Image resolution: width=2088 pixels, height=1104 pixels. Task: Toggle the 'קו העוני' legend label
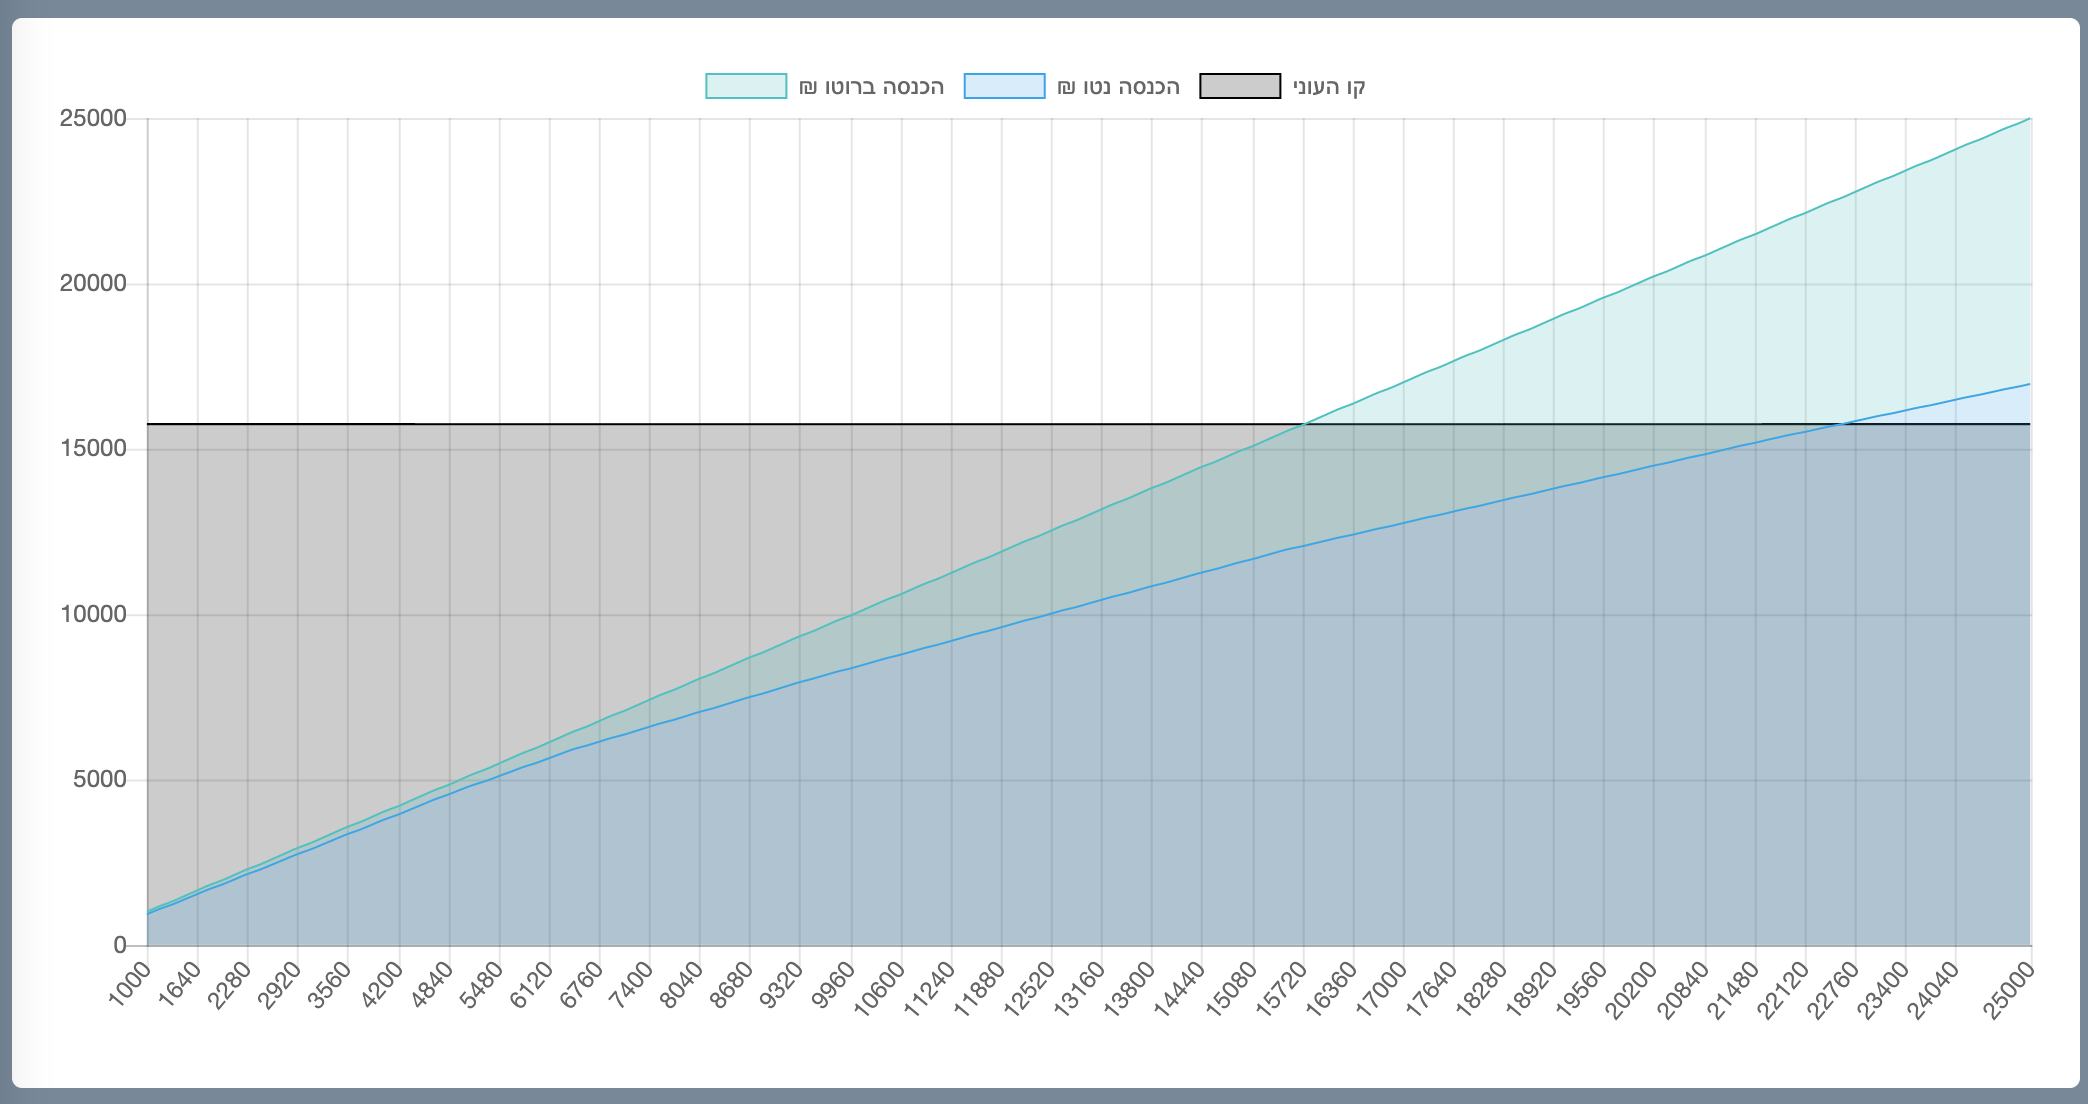1329,87
